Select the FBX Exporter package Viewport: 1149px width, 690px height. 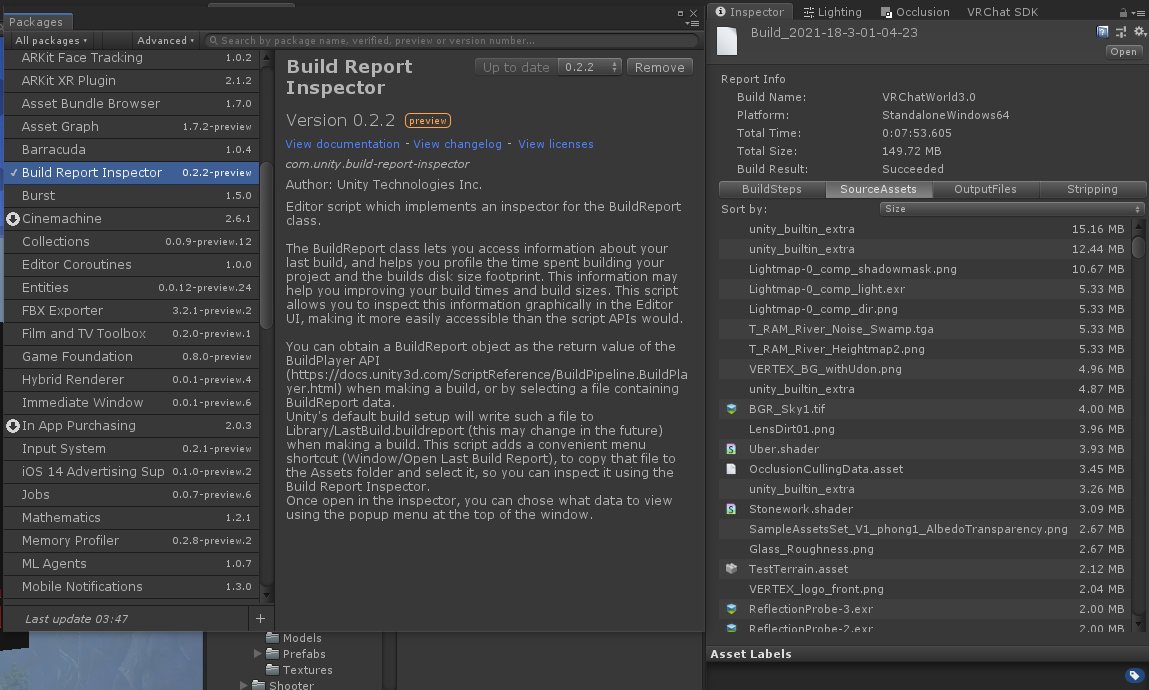[132, 311]
